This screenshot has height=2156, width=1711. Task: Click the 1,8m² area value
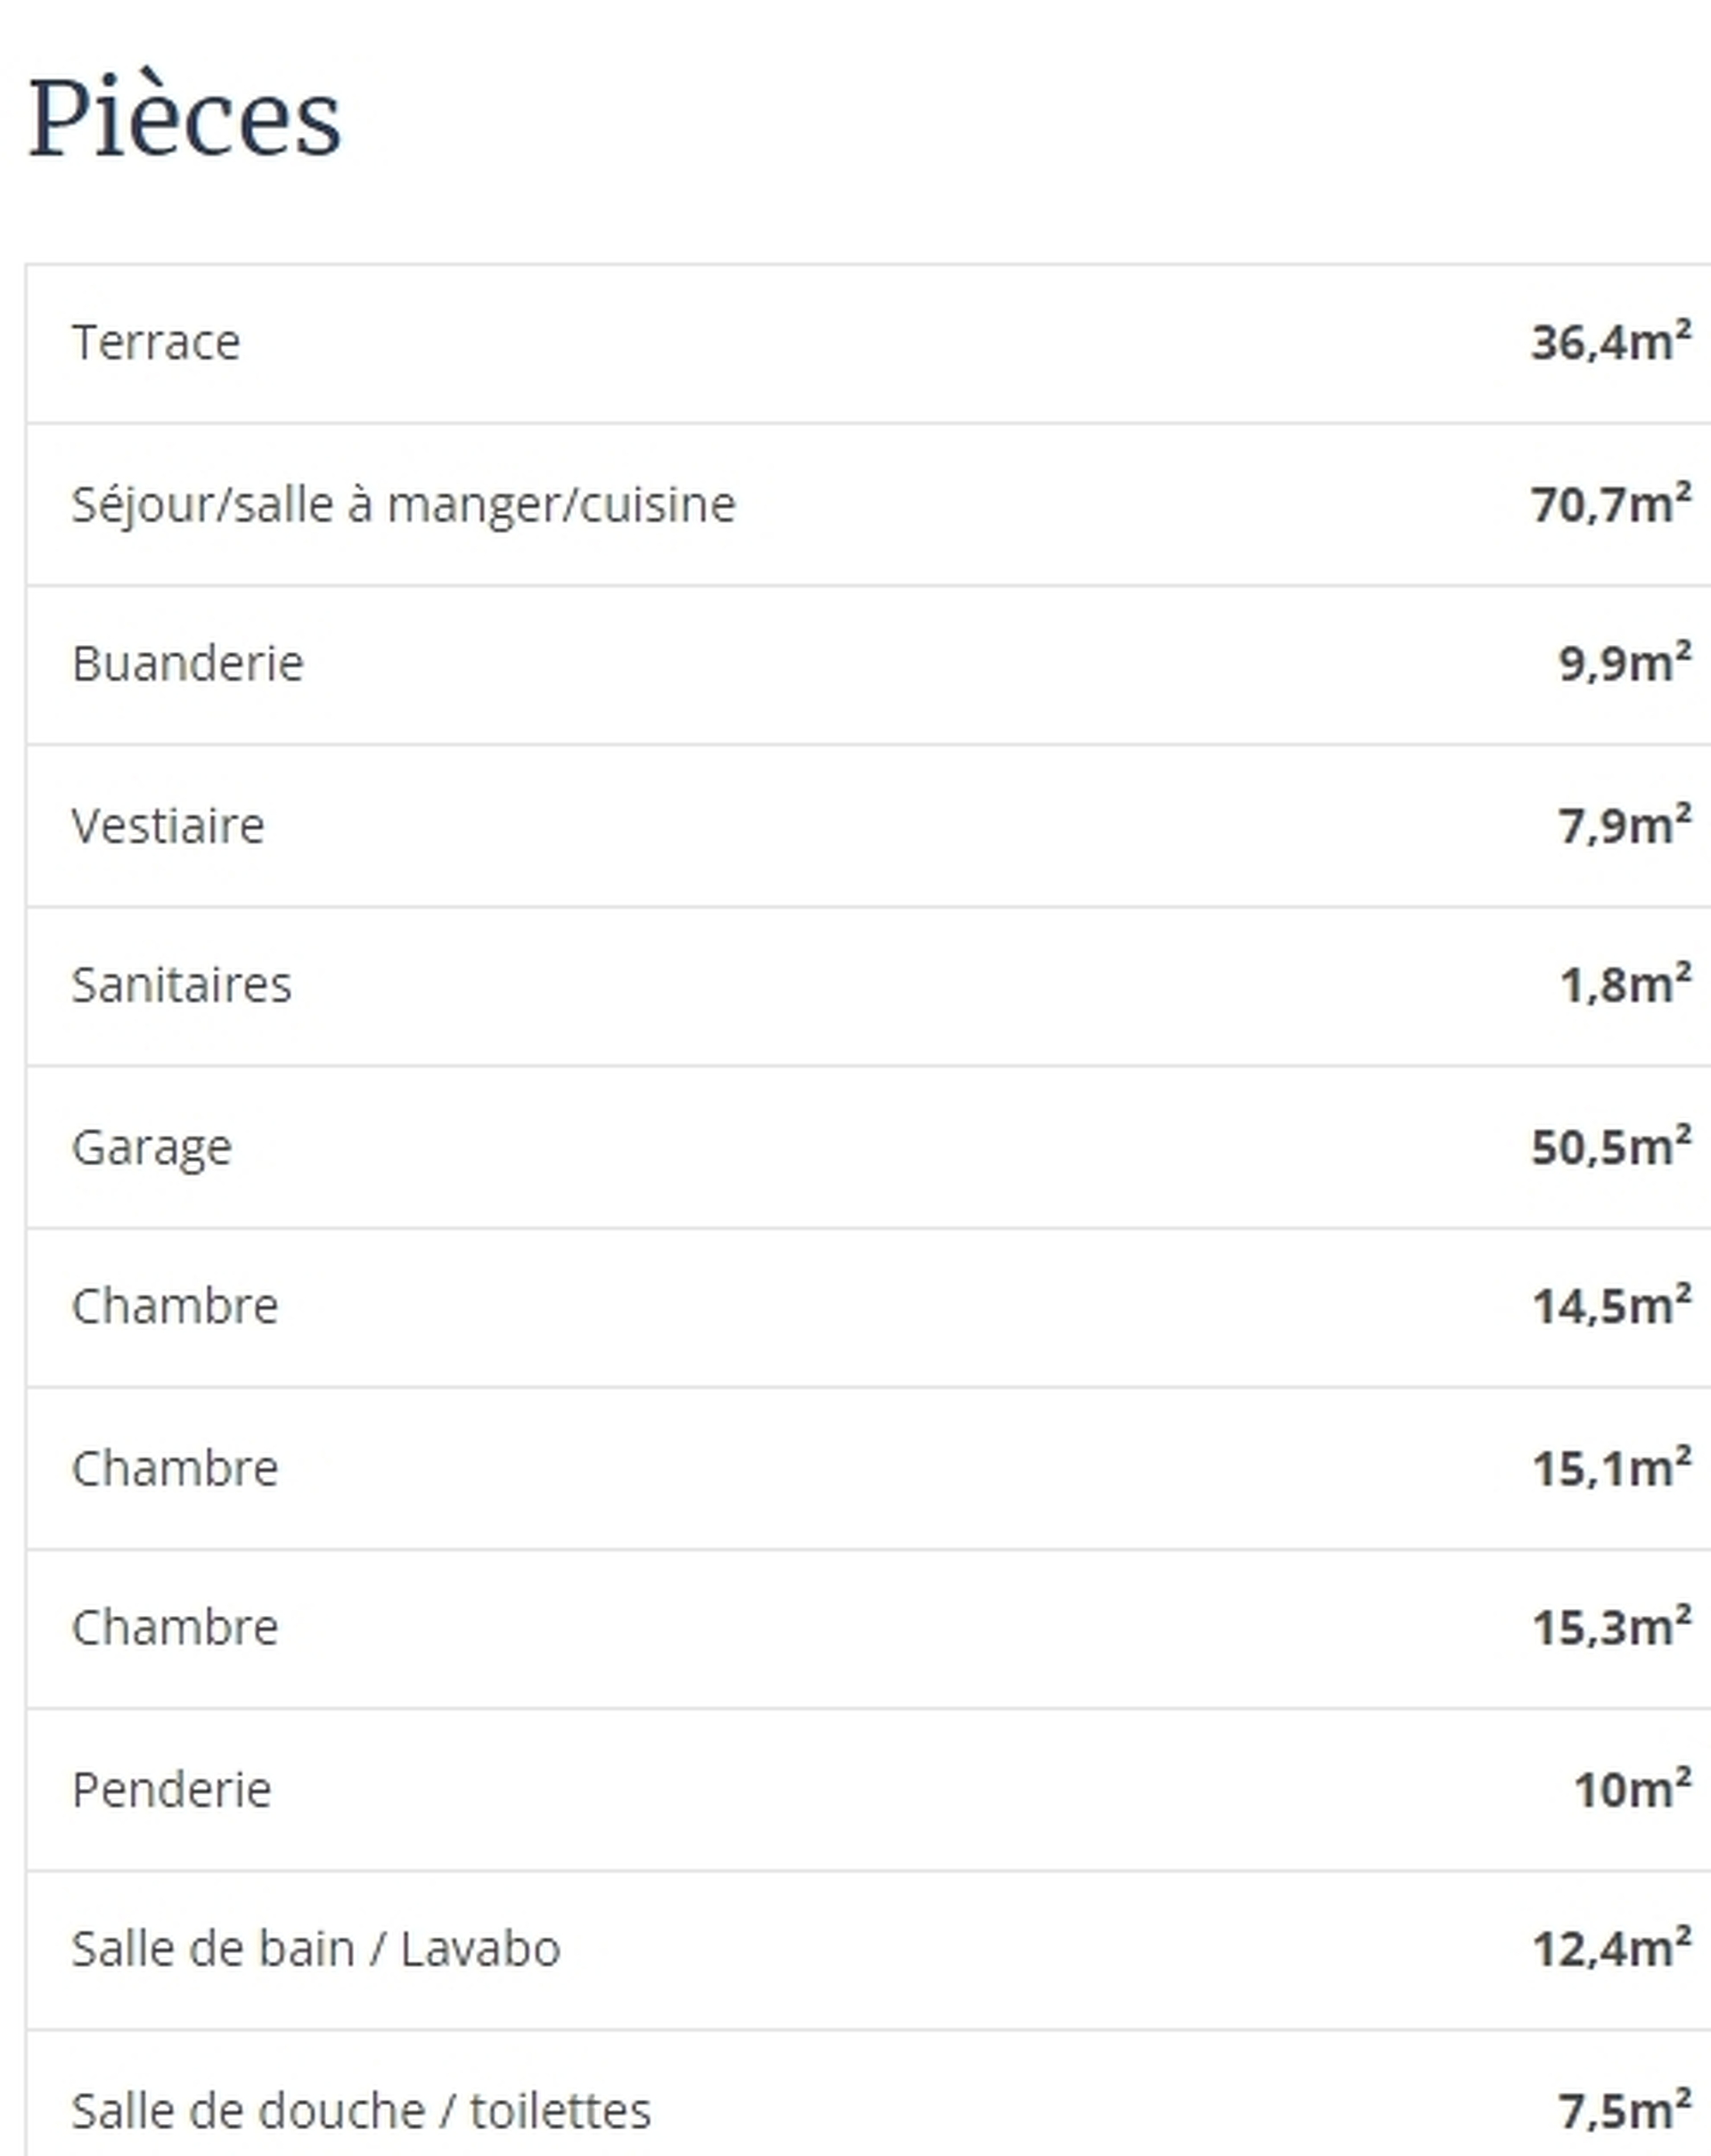click(1626, 985)
